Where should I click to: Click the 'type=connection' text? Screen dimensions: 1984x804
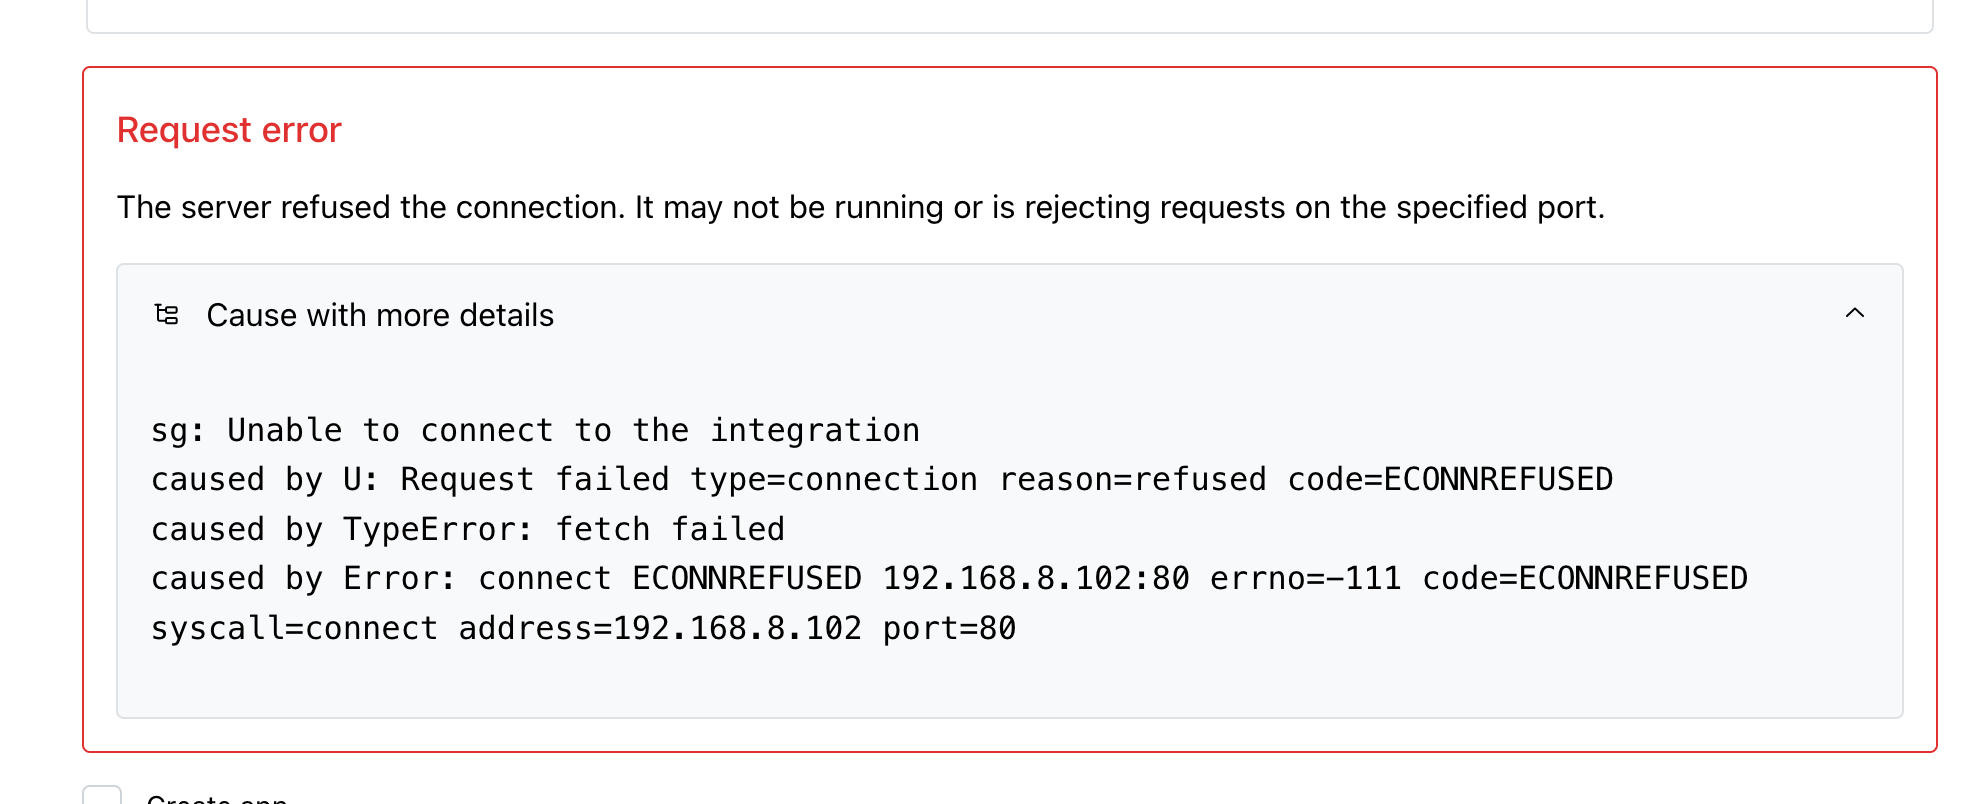(834, 479)
